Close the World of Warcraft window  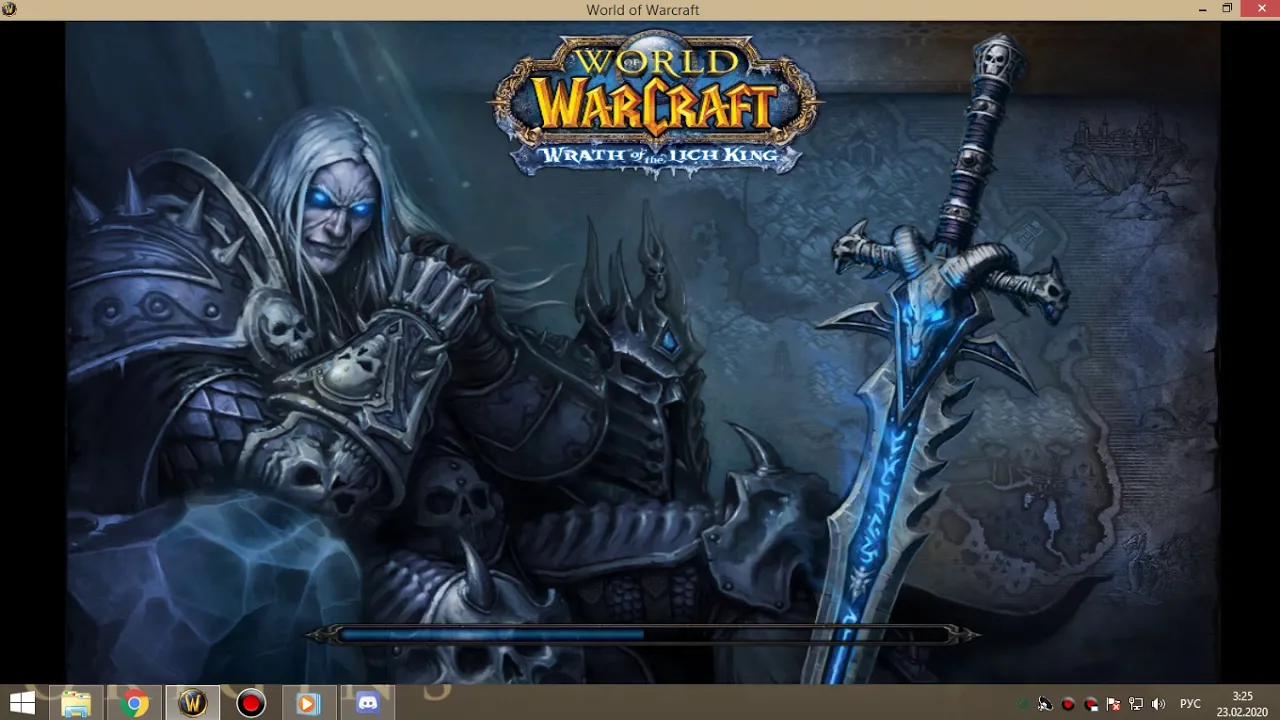click(x=1259, y=9)
